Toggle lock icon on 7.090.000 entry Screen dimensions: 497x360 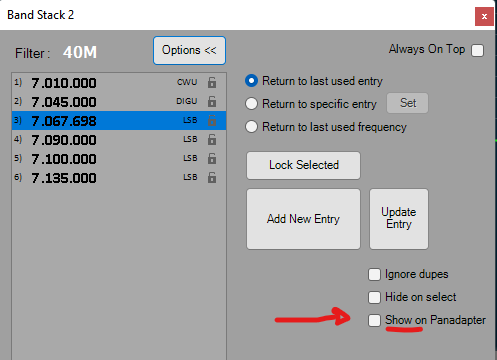[212, 139]
